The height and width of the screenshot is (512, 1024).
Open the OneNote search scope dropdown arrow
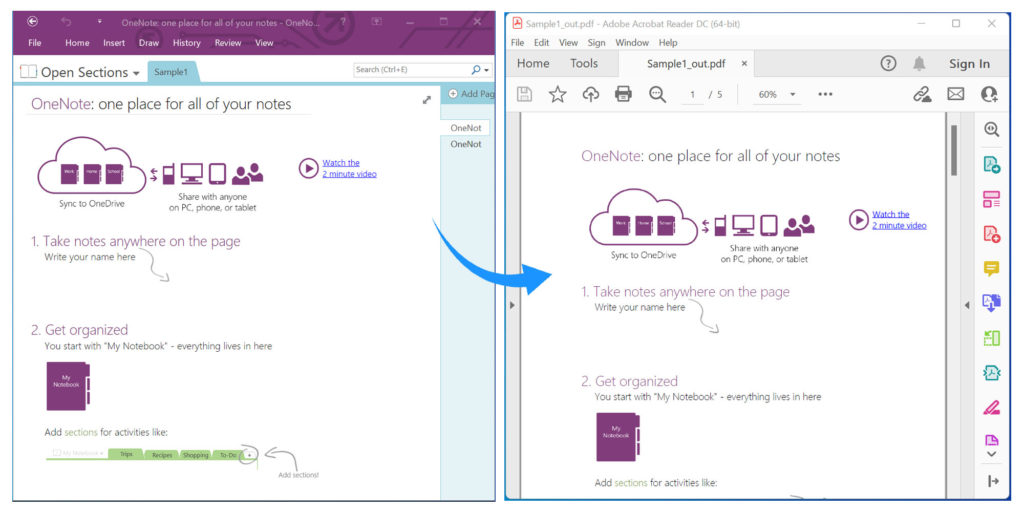point(487,70)
